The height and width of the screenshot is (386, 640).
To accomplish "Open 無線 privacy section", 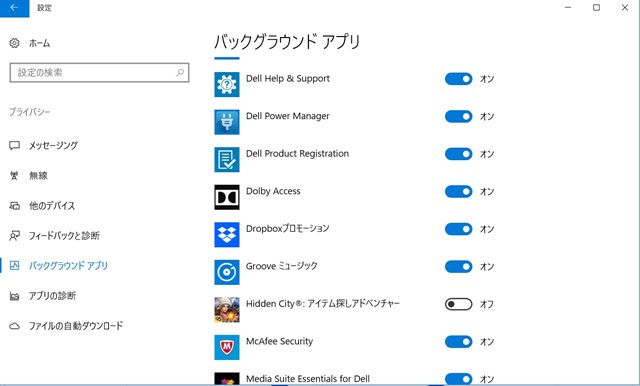I will tap(38, 176).
